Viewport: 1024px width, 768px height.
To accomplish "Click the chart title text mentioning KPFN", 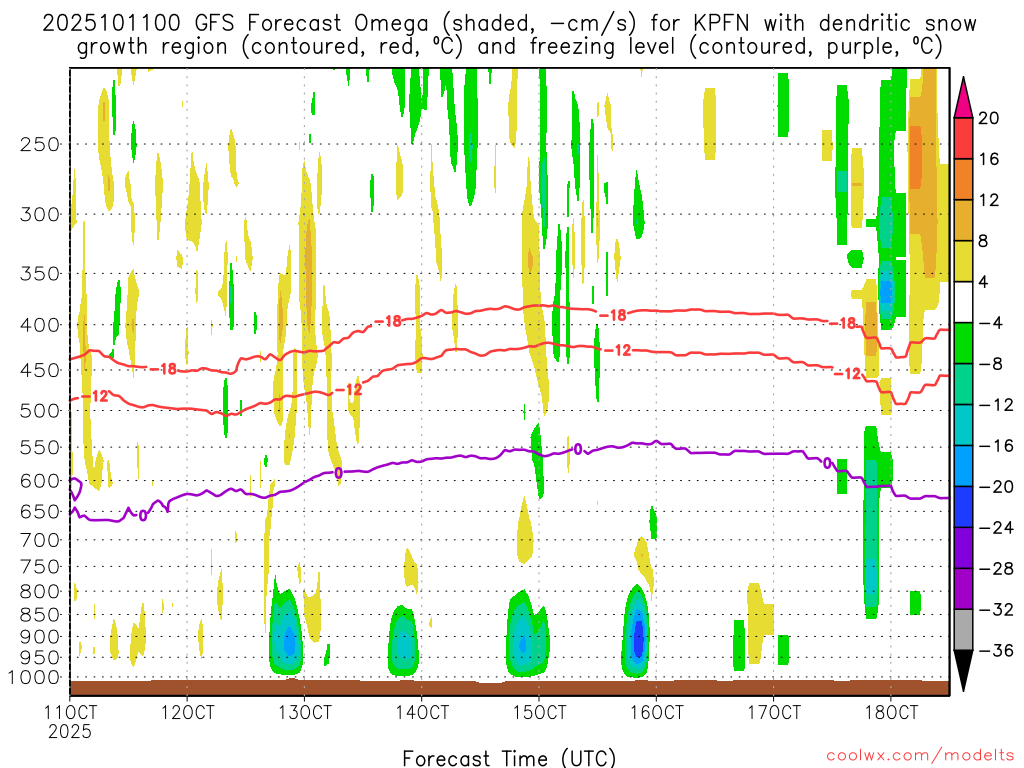I will (510, 24).
